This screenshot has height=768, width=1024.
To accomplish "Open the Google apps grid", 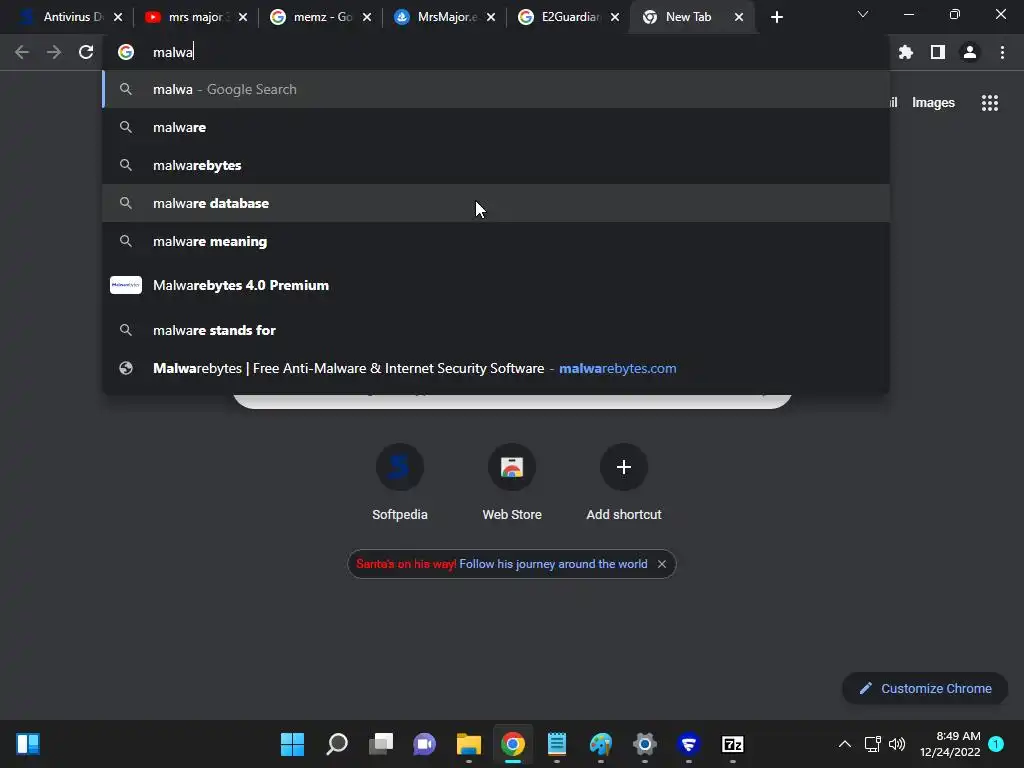I will coord(990,103).
